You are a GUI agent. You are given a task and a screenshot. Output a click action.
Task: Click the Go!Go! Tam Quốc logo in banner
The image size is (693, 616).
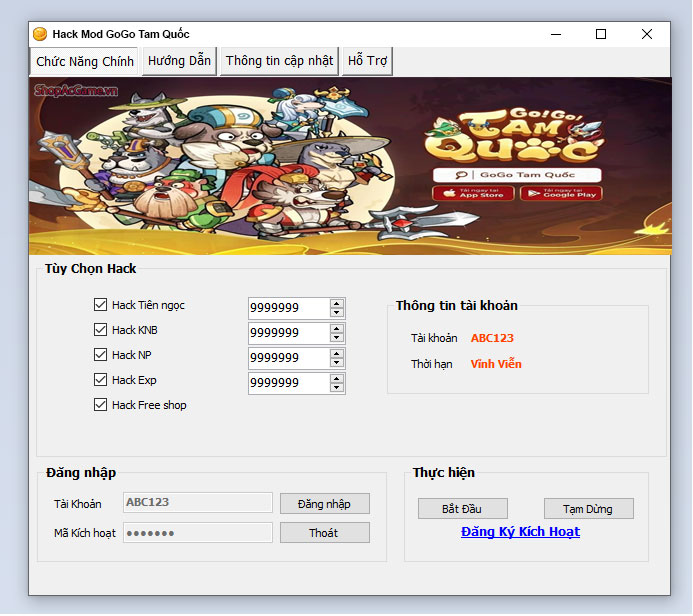(514, 135)
